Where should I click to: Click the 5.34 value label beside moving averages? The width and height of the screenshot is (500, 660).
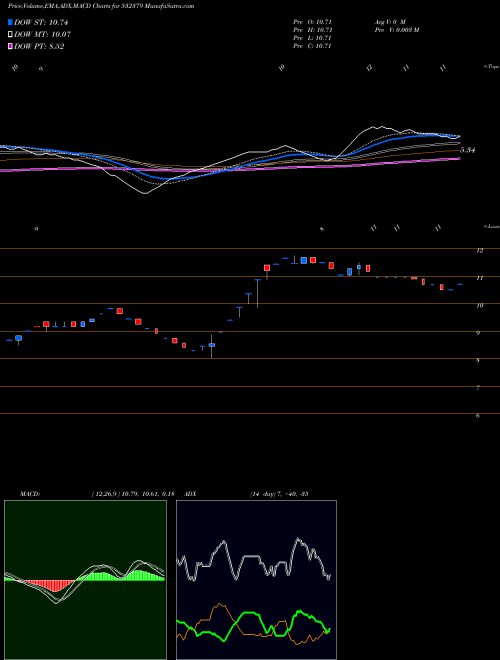[467, 150]
